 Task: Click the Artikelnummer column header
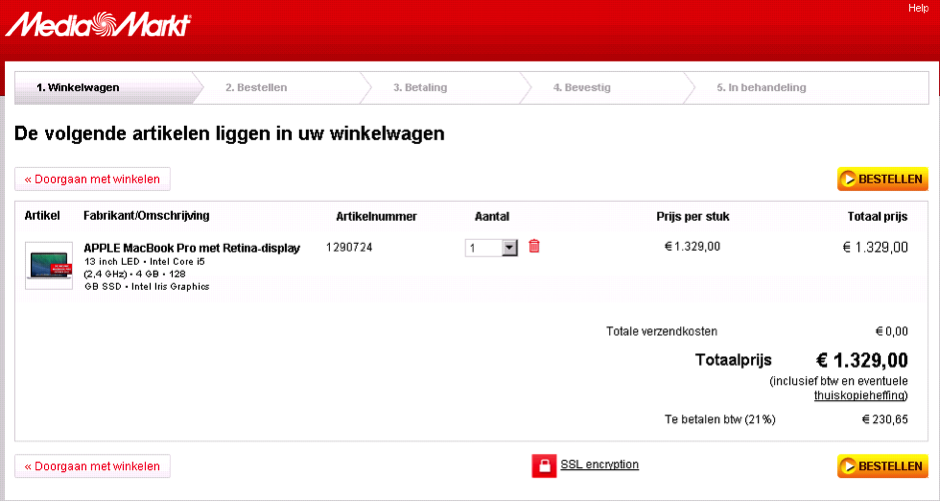(376, 217)
